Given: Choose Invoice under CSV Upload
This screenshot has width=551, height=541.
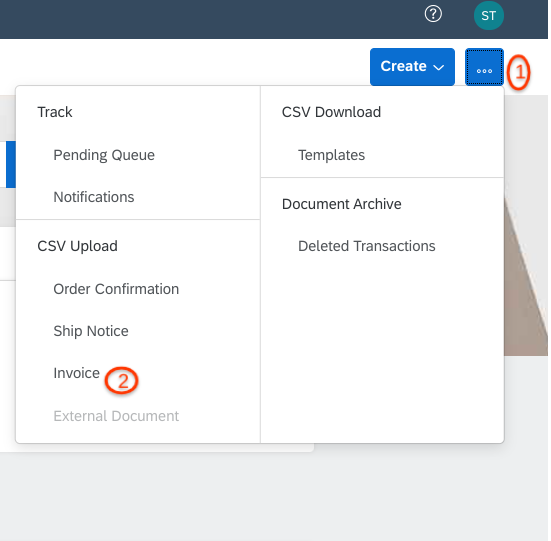Looking at the screenshot, I should pos(76,373).
